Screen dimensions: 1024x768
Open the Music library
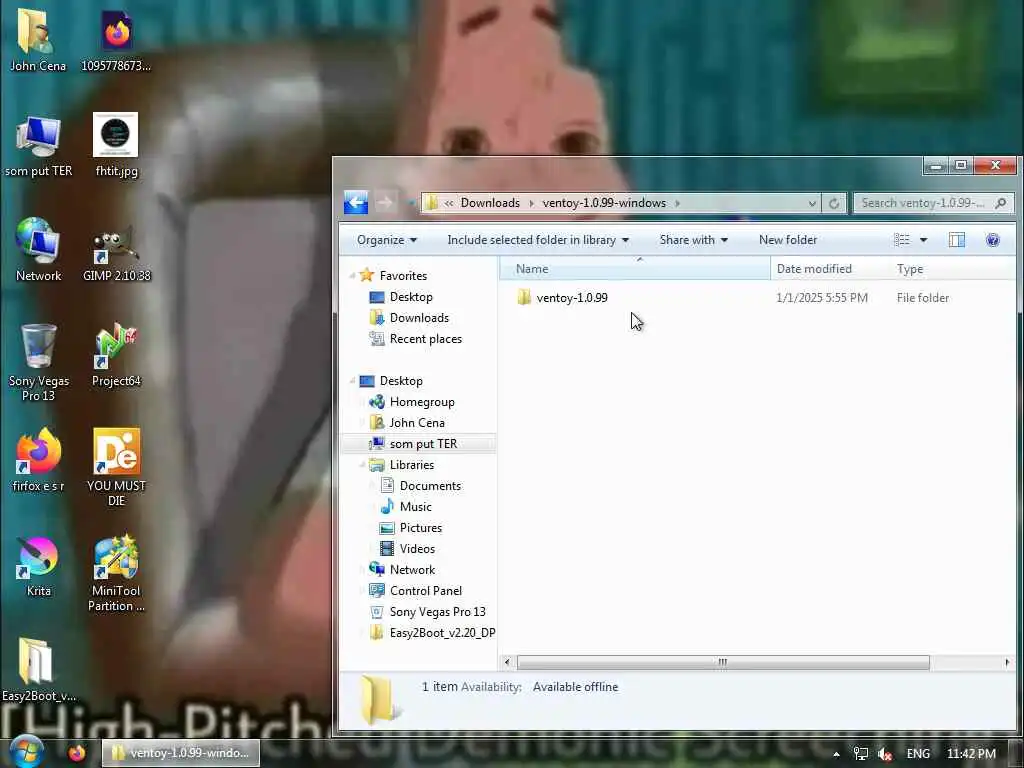[x=415, y=507]
